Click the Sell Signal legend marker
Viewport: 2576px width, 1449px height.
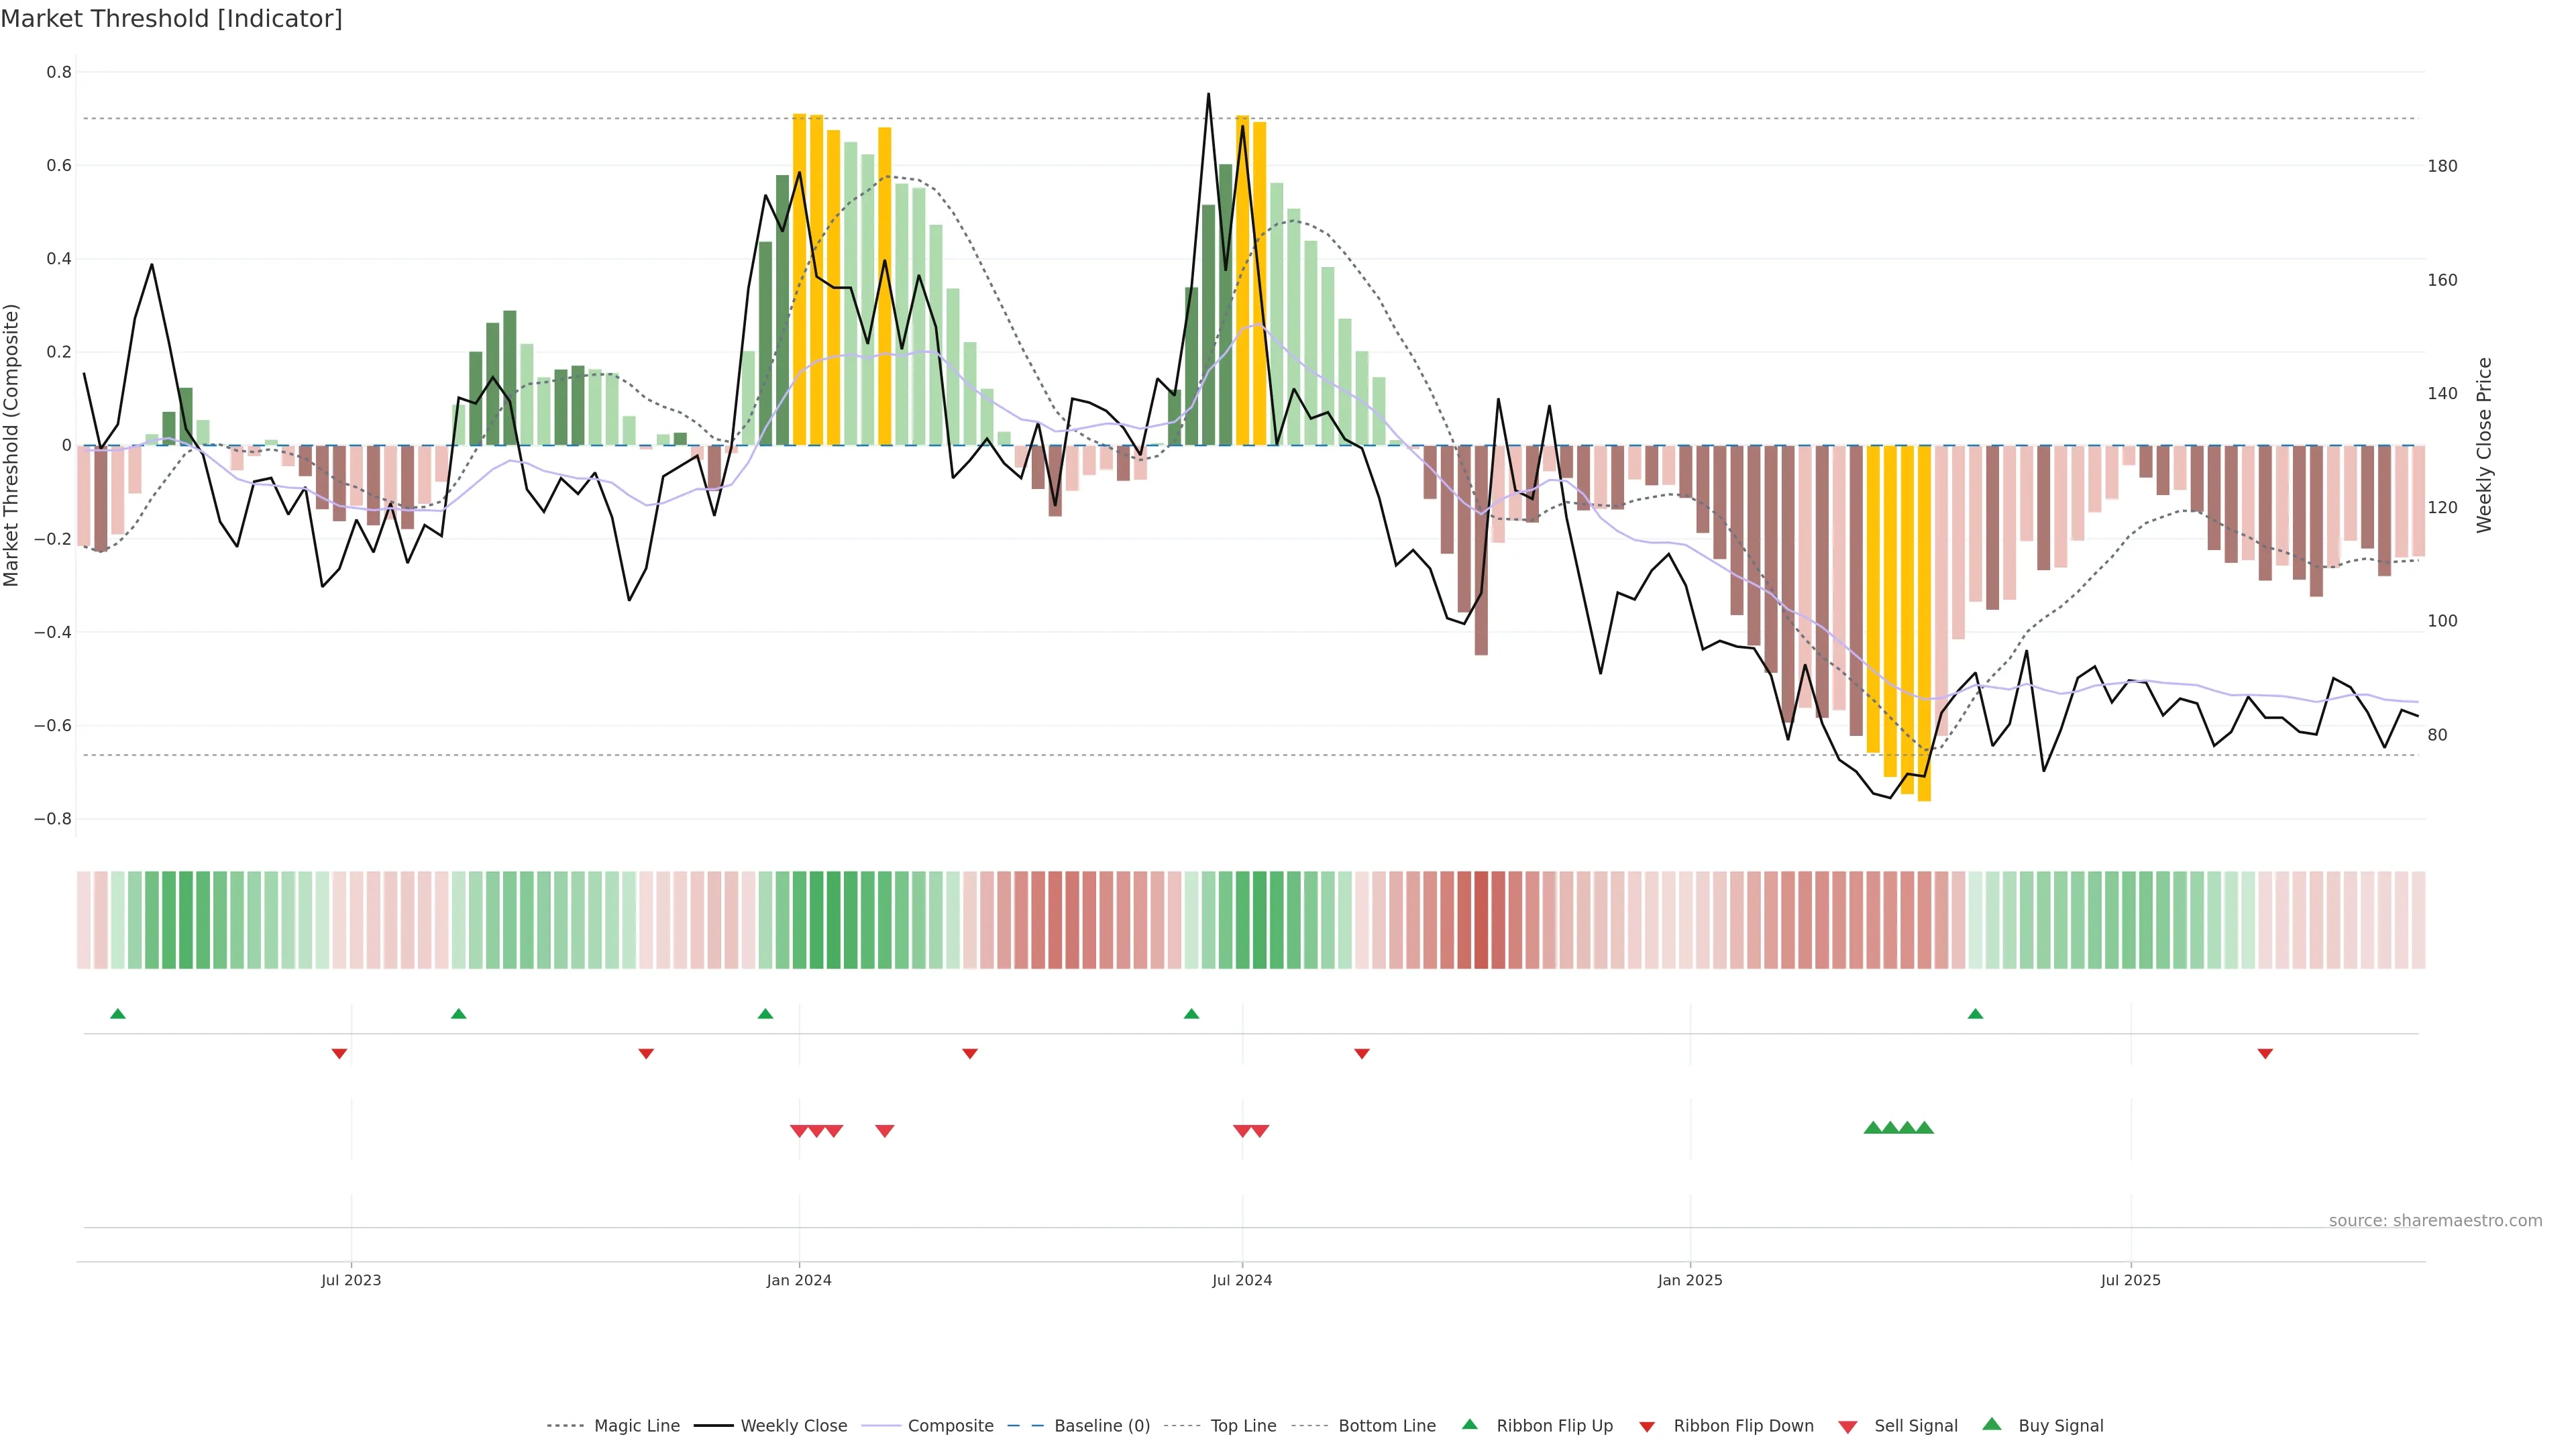(x=1847, y=1427)
